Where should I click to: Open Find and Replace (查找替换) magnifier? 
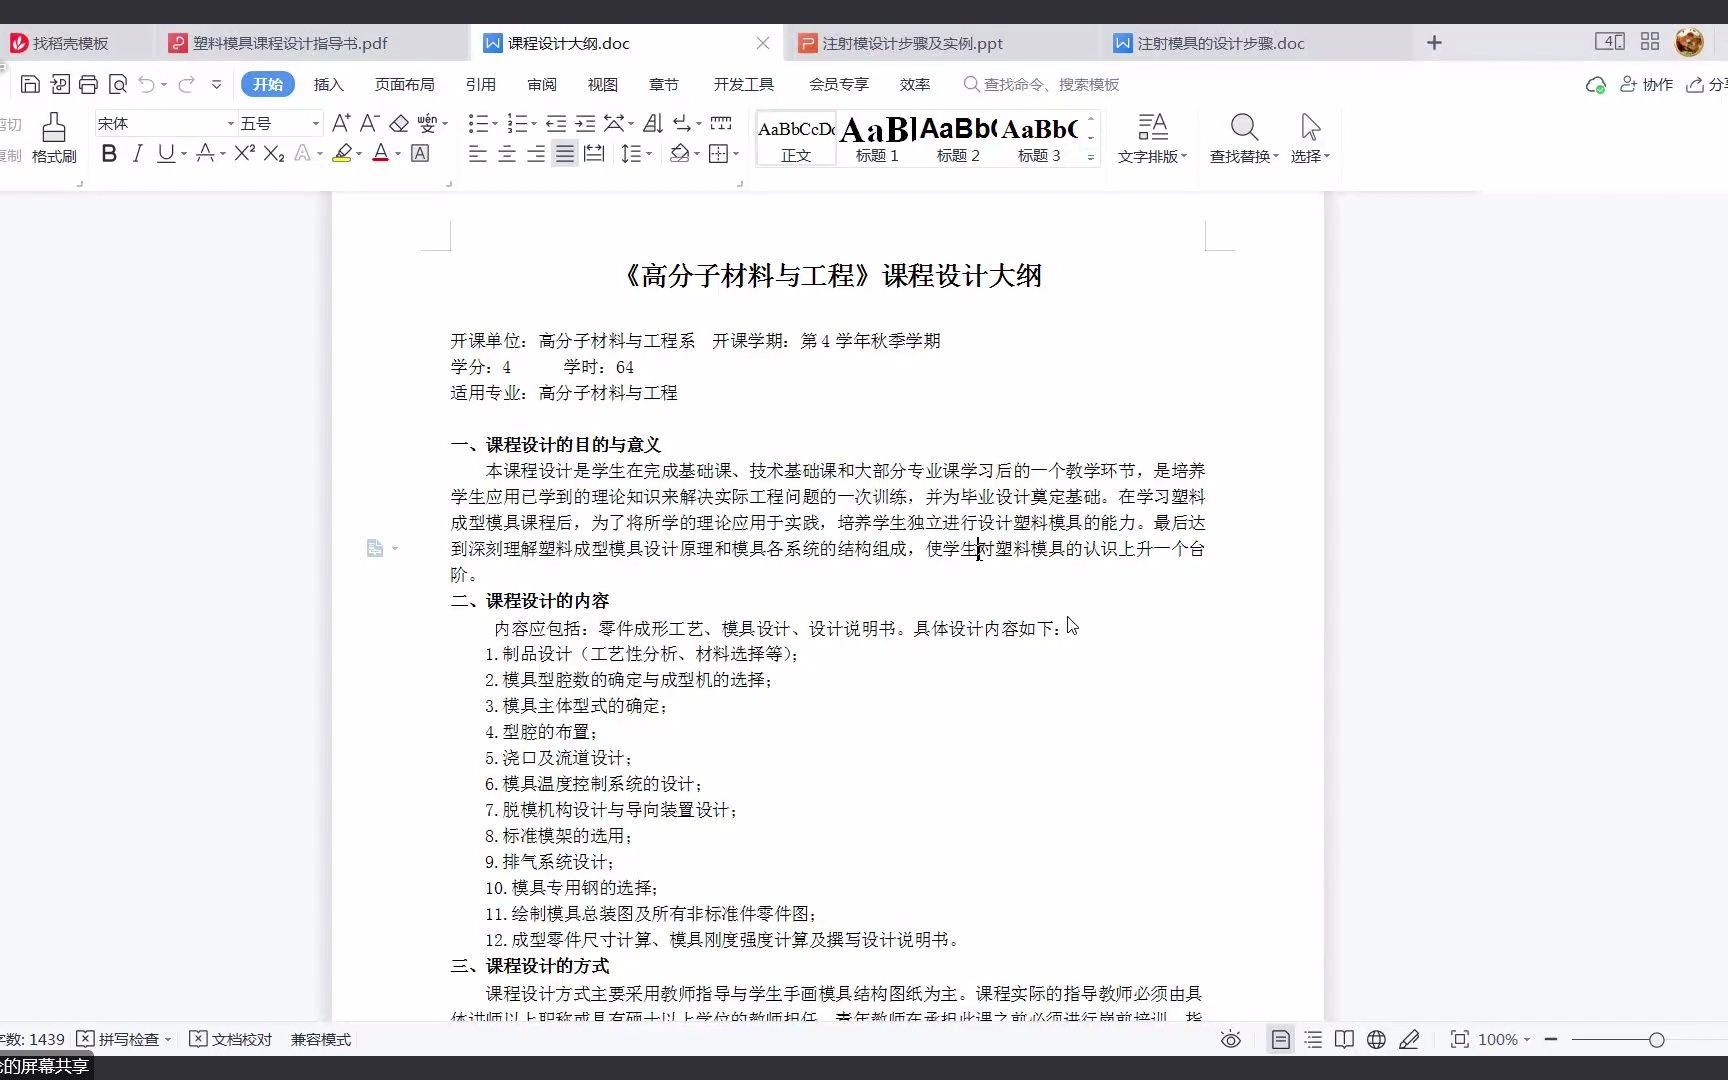pos(1244,138)
